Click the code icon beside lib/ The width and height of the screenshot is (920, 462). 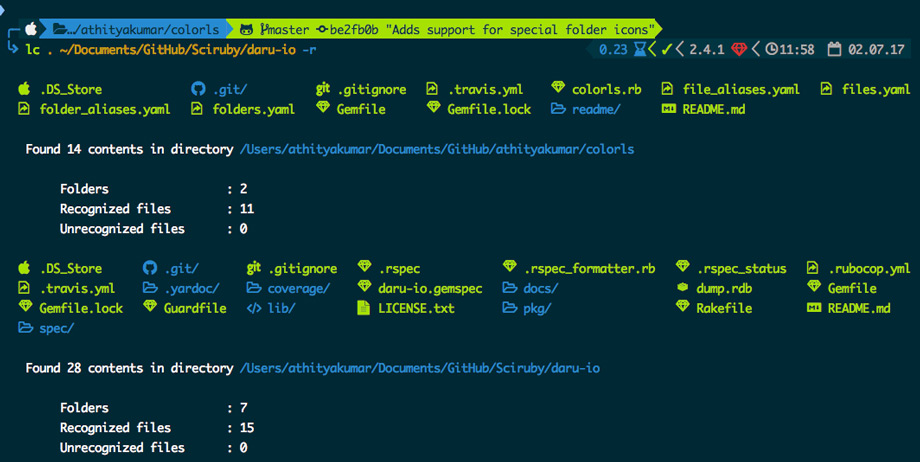point(254,308)
